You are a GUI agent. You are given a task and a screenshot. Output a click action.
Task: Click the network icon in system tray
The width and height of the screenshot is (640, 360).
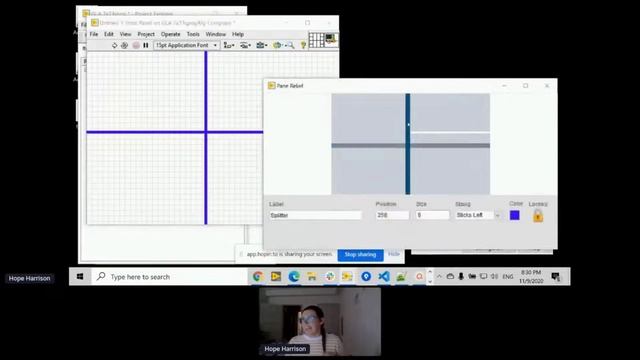point(483,277)
